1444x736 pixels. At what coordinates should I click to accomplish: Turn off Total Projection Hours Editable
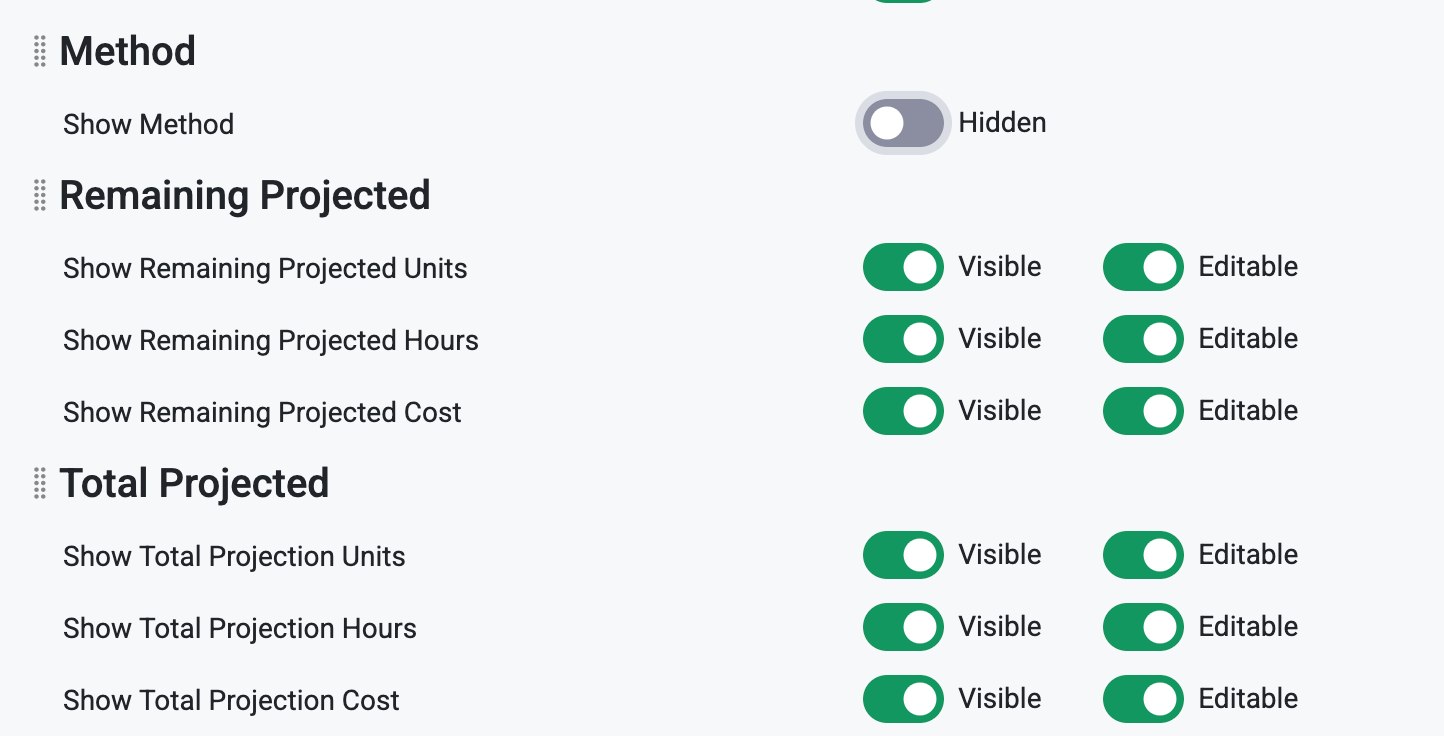pyautogui.click(x=1143, y=627)
